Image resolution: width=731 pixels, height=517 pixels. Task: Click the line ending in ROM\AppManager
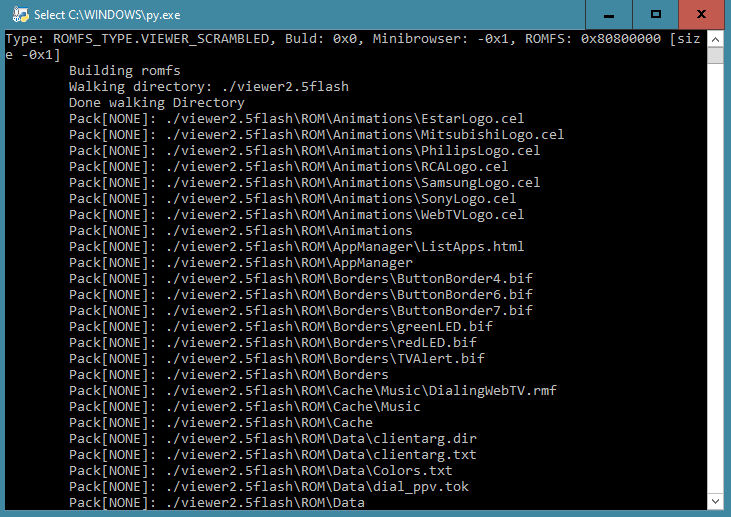(x=241, y=262)
